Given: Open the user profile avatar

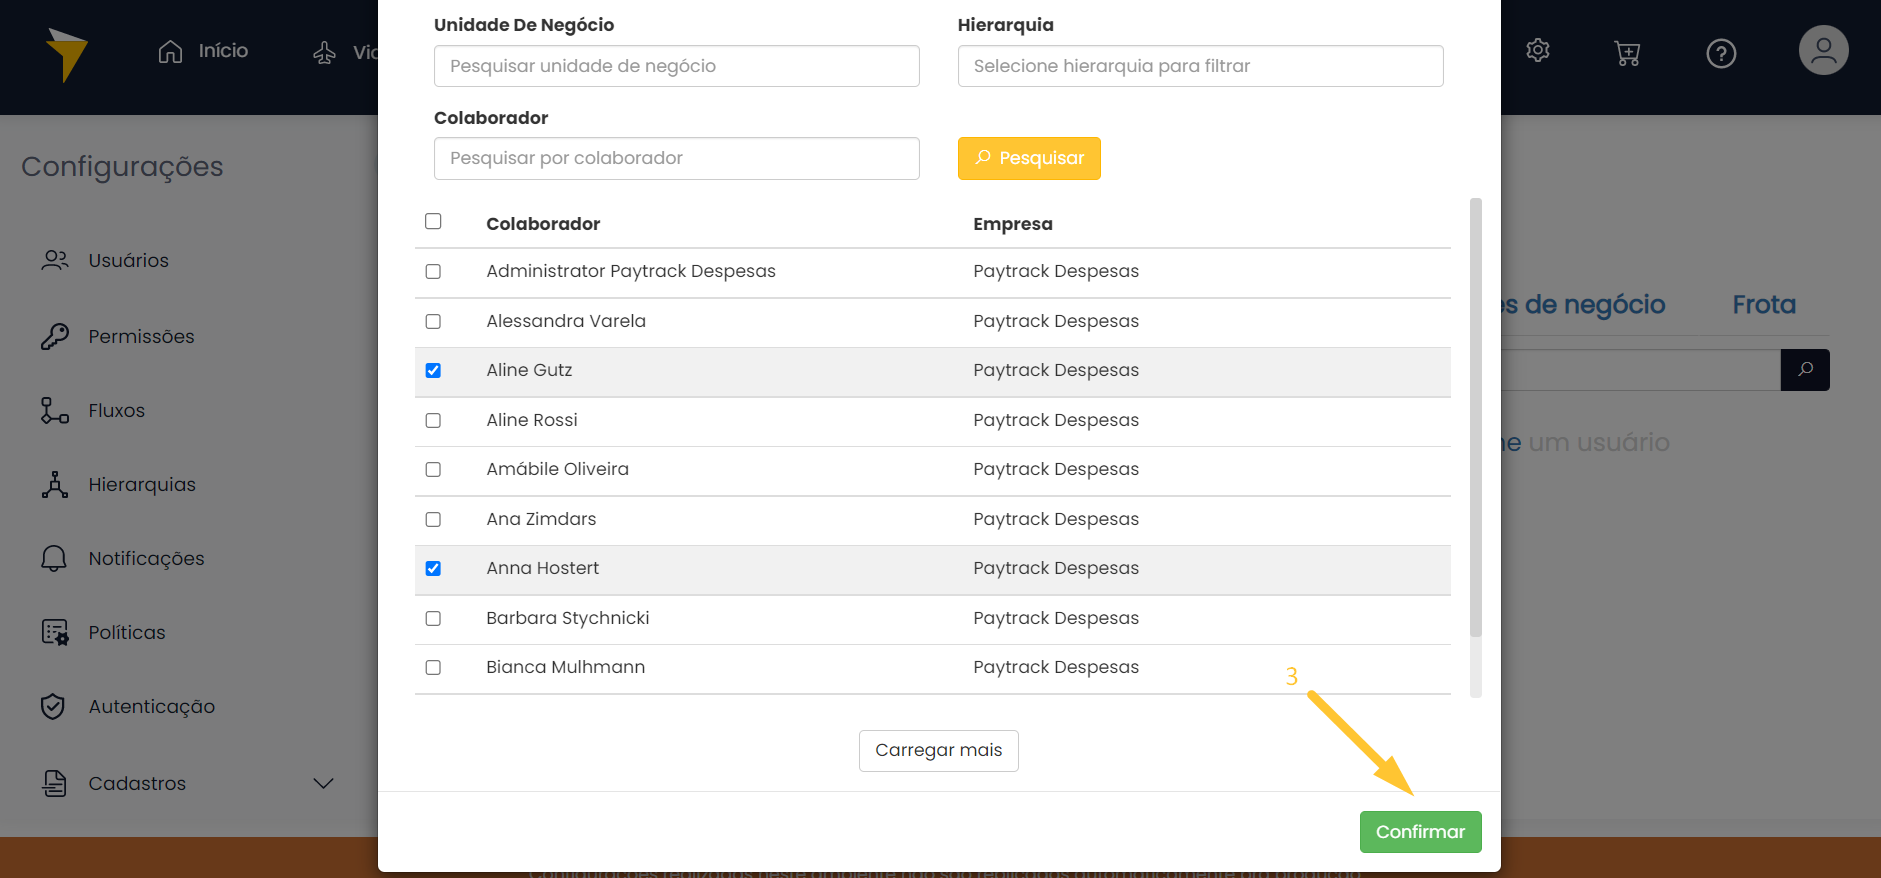Looking at the screenshot, I should coord(1824,50).
